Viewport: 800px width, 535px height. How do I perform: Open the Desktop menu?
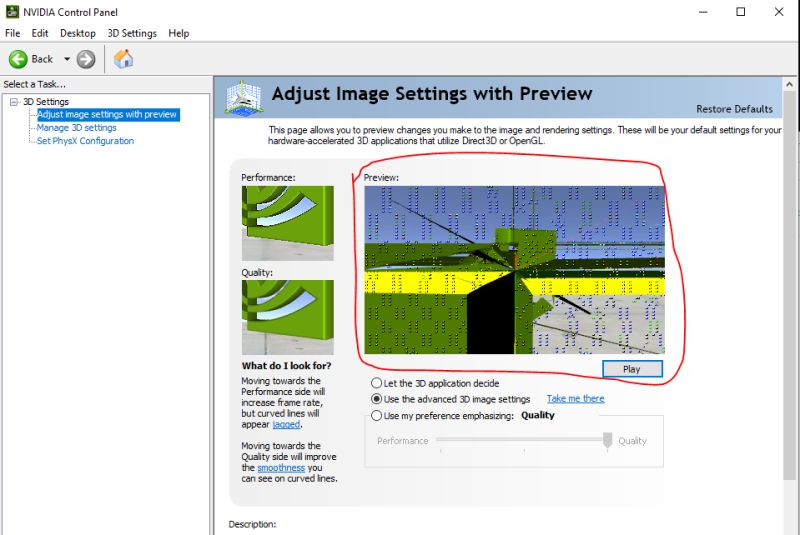(x=78, y=33)
